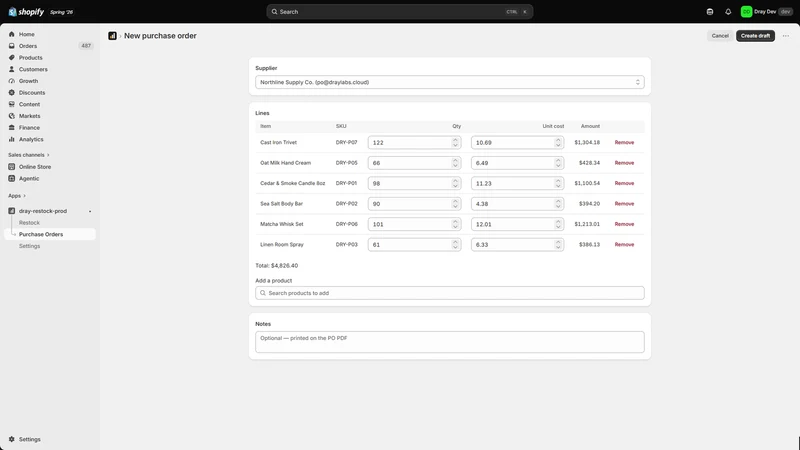800x450 pixels.
Task: Click the Cedar & Smoke Candle unit cost field
Action: click(x=517, y=183)
